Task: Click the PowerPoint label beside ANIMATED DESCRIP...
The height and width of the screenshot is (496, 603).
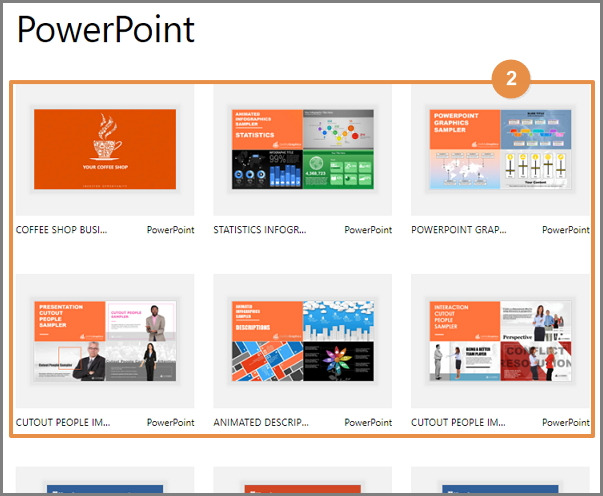Action: coord(368,423)
